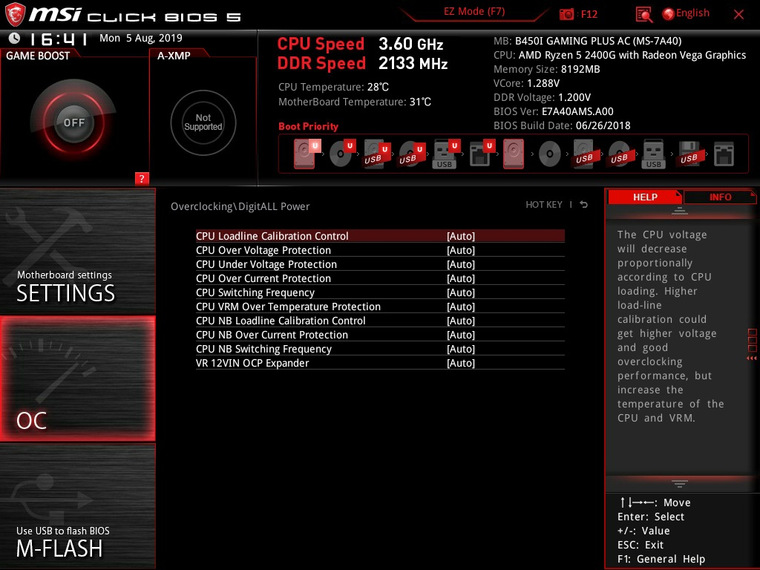Viewport: 760px width, 570px height.
Task: Select the CPU NB Loadline Calibration Control label
Action: pyautogui.click(x=281, y=320)
